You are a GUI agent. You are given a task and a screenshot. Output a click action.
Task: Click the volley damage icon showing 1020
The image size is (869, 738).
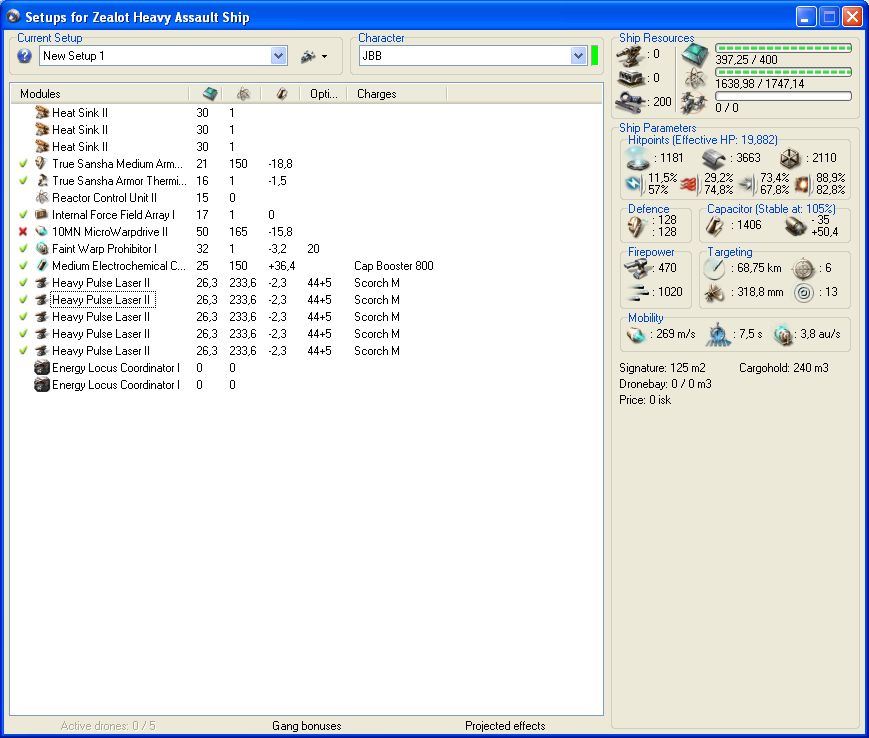tap(638, 292)
